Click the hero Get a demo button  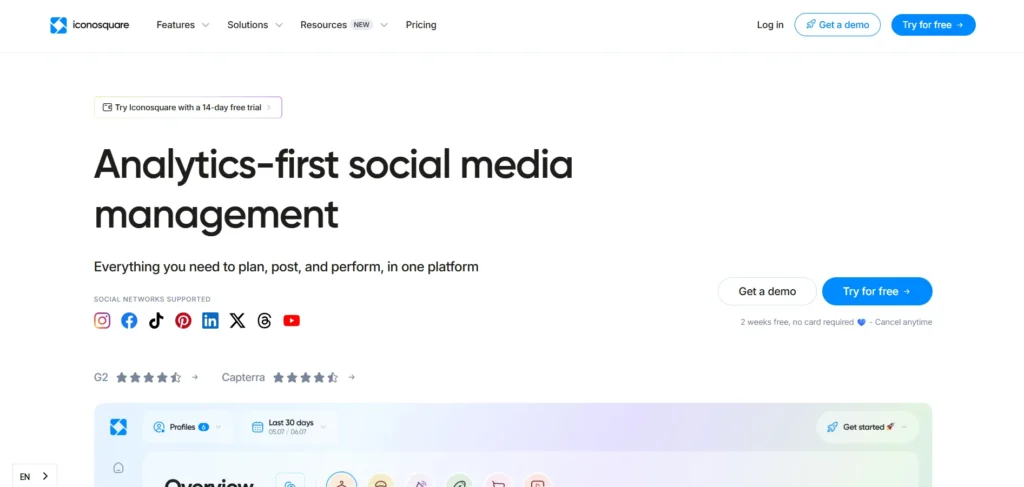pos(767,291)
